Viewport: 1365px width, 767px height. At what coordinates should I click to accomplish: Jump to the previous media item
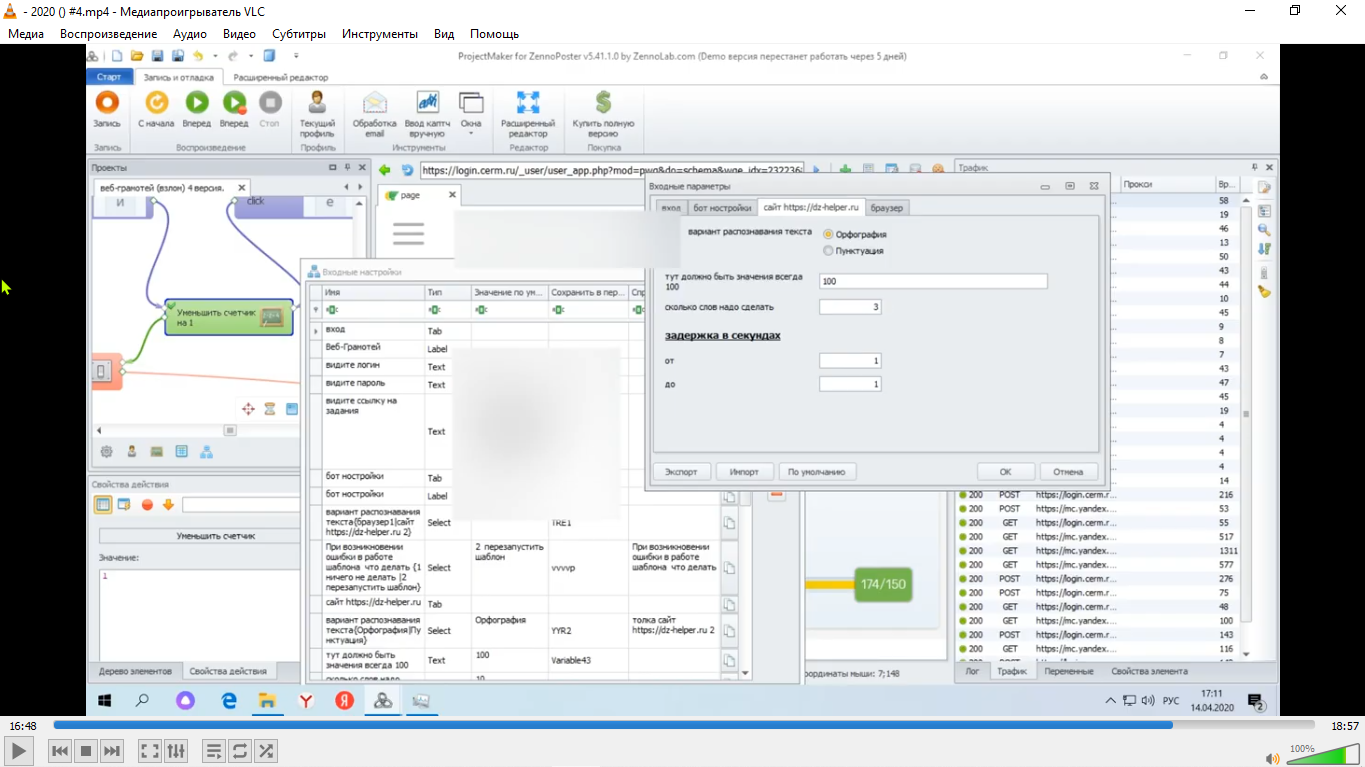pyautogui.click(x=60, y=750)
